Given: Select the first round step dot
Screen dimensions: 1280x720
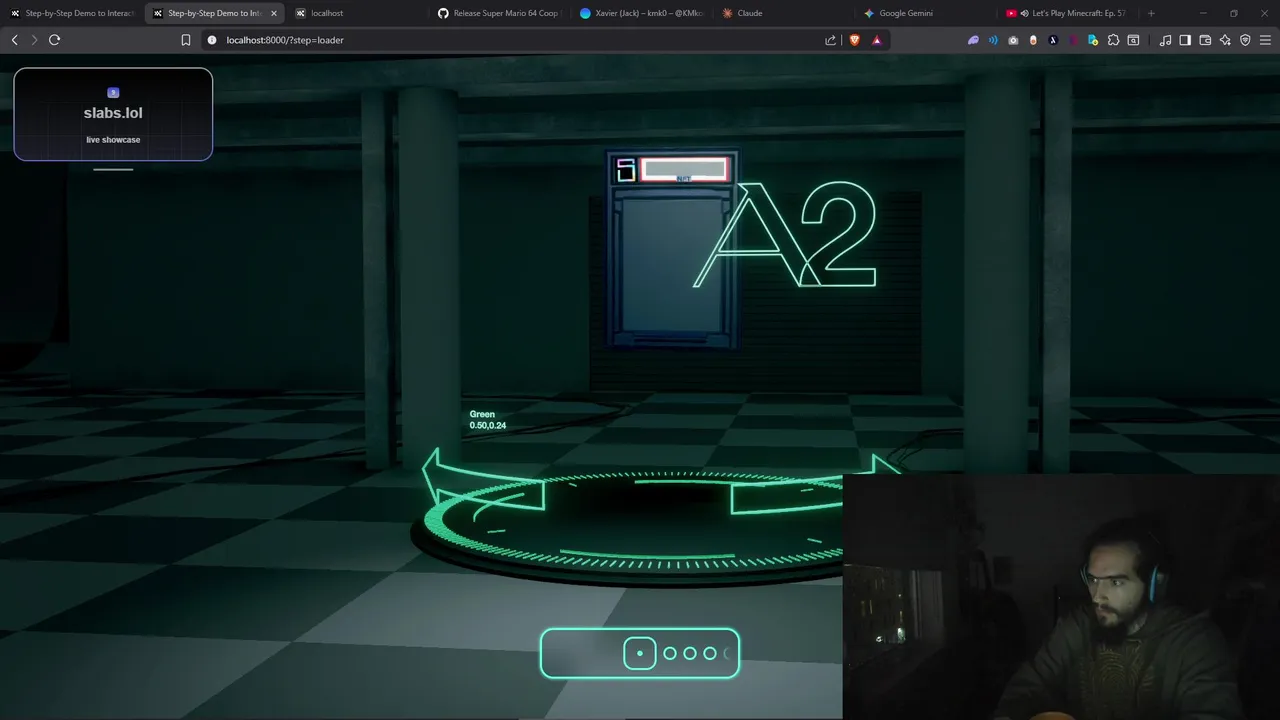Looking at the screenshot, I should pyautogui.click(x=670, y=653).
